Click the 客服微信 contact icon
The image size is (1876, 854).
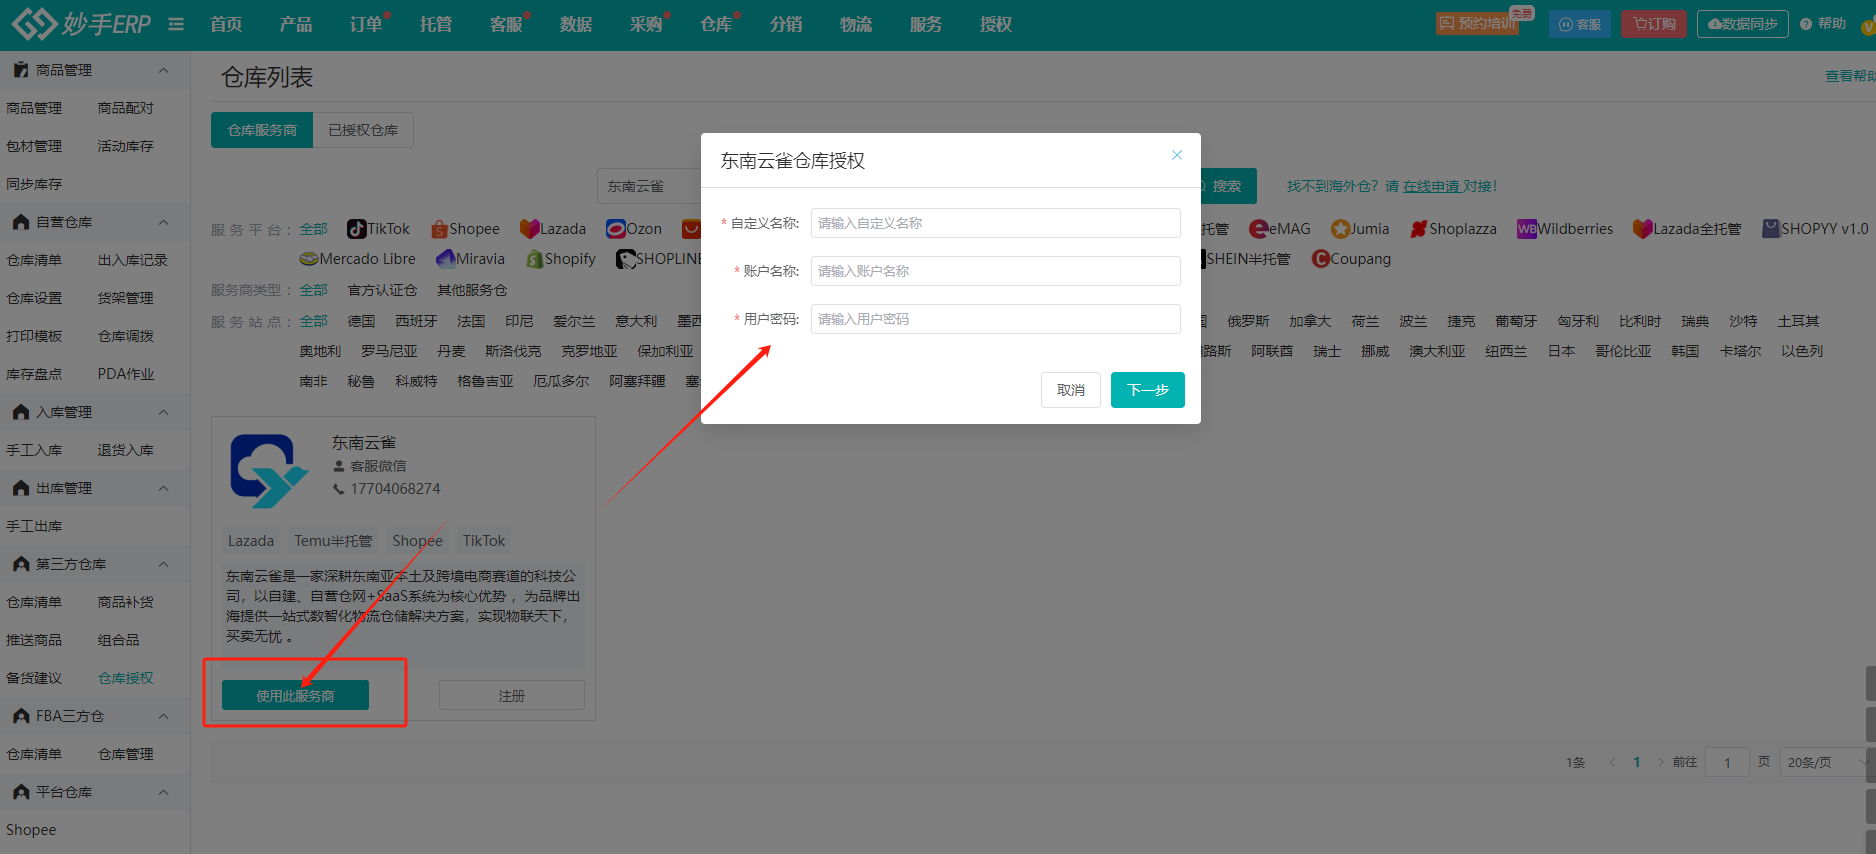pos(339,466)
